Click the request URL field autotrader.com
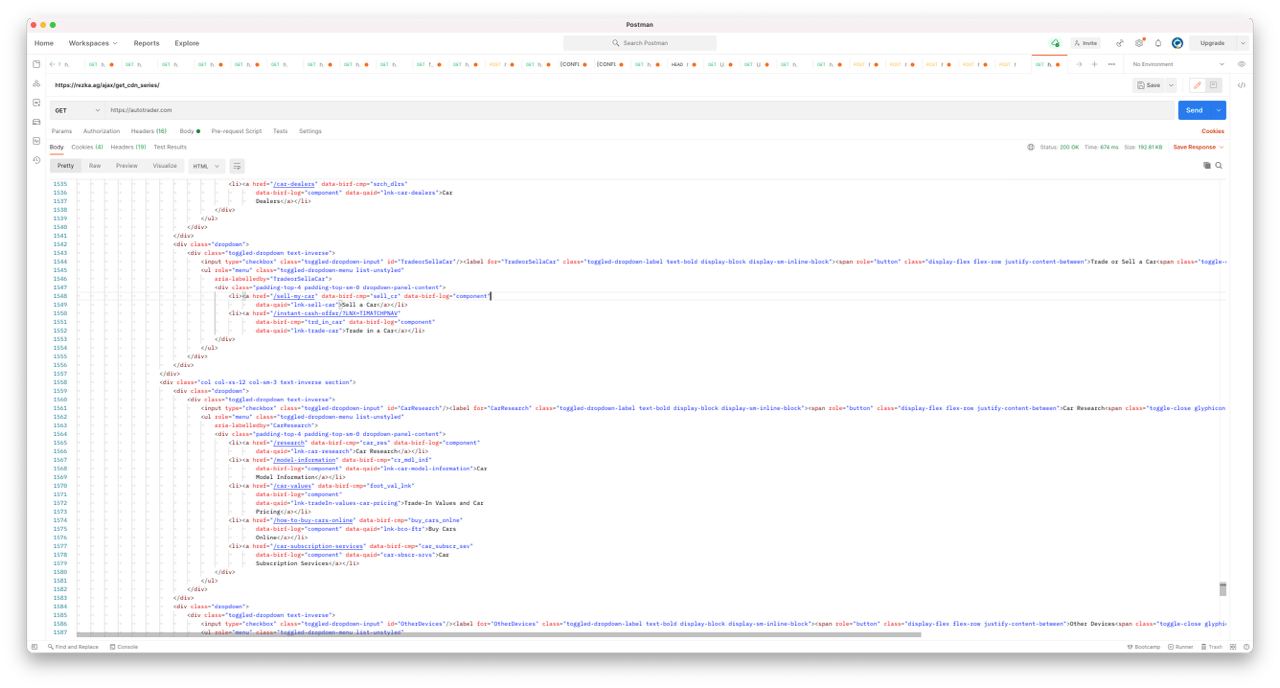 pos(639,110)
